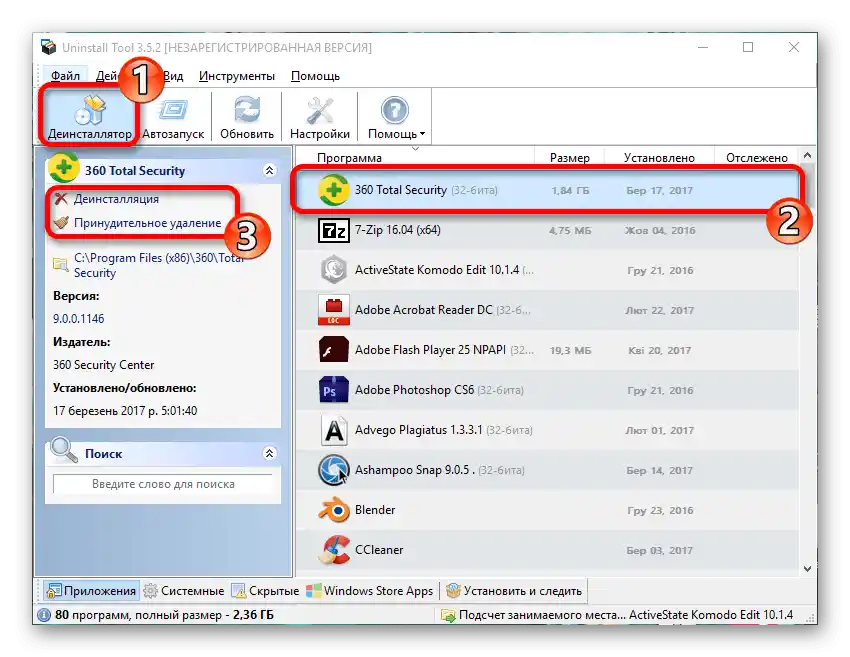The height and width of the screenshot is (657, 850).
Task: Click the magnifier icon in Поиск panel
Action: [x=64, y=450]
